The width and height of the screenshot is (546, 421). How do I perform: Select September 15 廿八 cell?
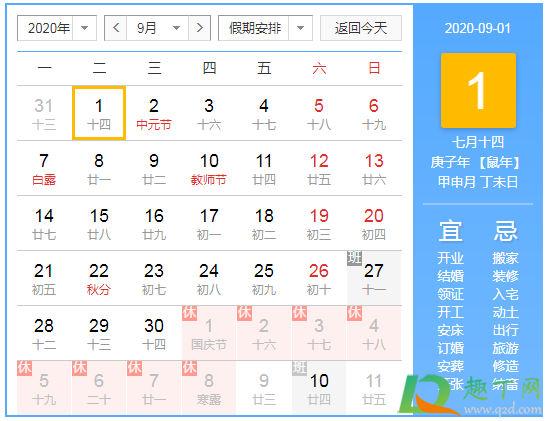[99, 224]
